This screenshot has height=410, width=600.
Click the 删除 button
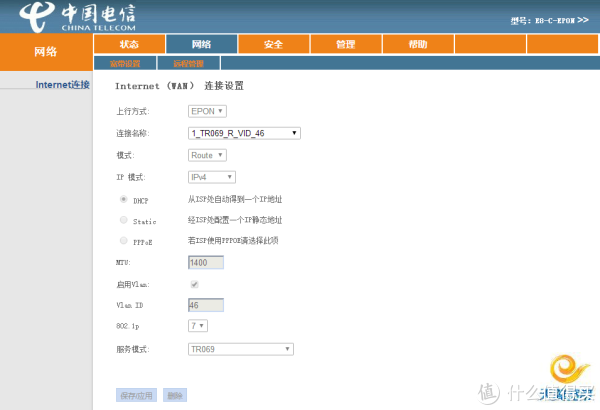click(x=175, y=395)
